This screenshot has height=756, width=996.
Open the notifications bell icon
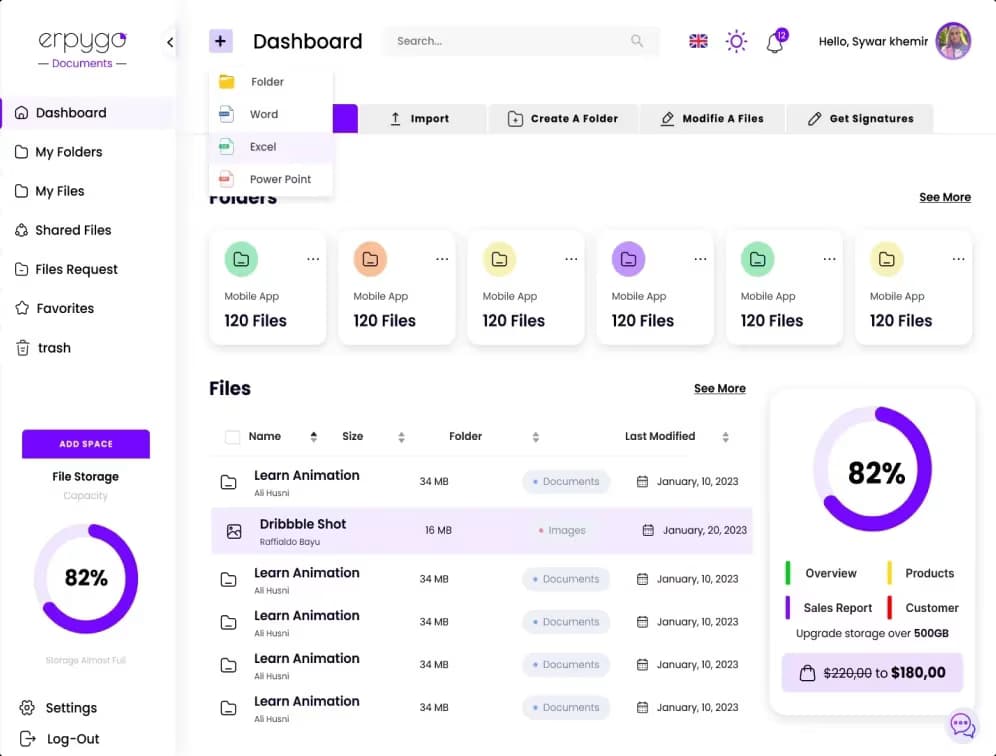(774, 42)
